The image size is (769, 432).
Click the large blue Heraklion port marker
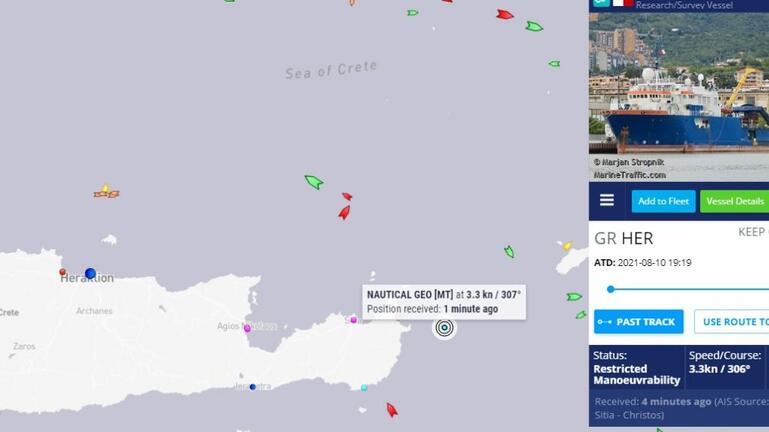click(90, 273)
